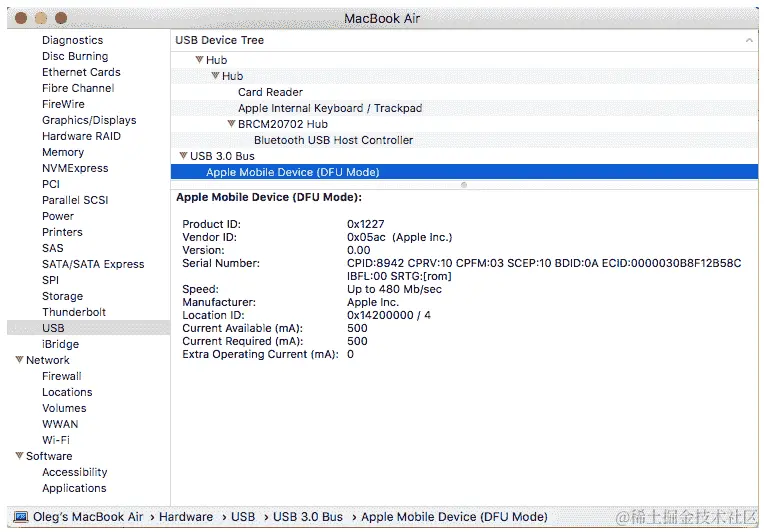The height and width of the screenshot is (532, 764).
Task: Open SAS in the sidebar
Action: point(53,248)
